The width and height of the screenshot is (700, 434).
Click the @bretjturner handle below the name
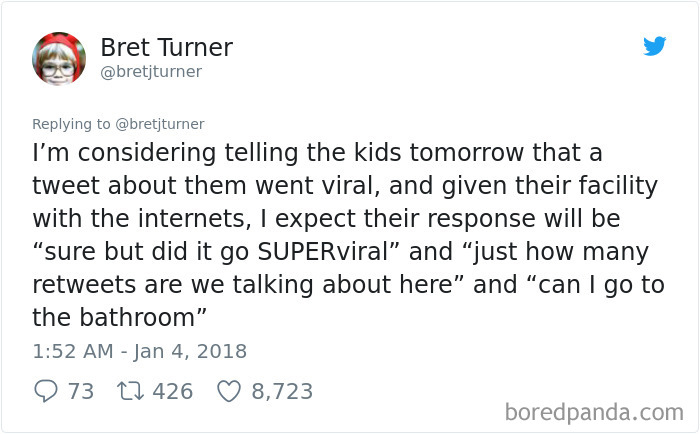click(151, 72)
